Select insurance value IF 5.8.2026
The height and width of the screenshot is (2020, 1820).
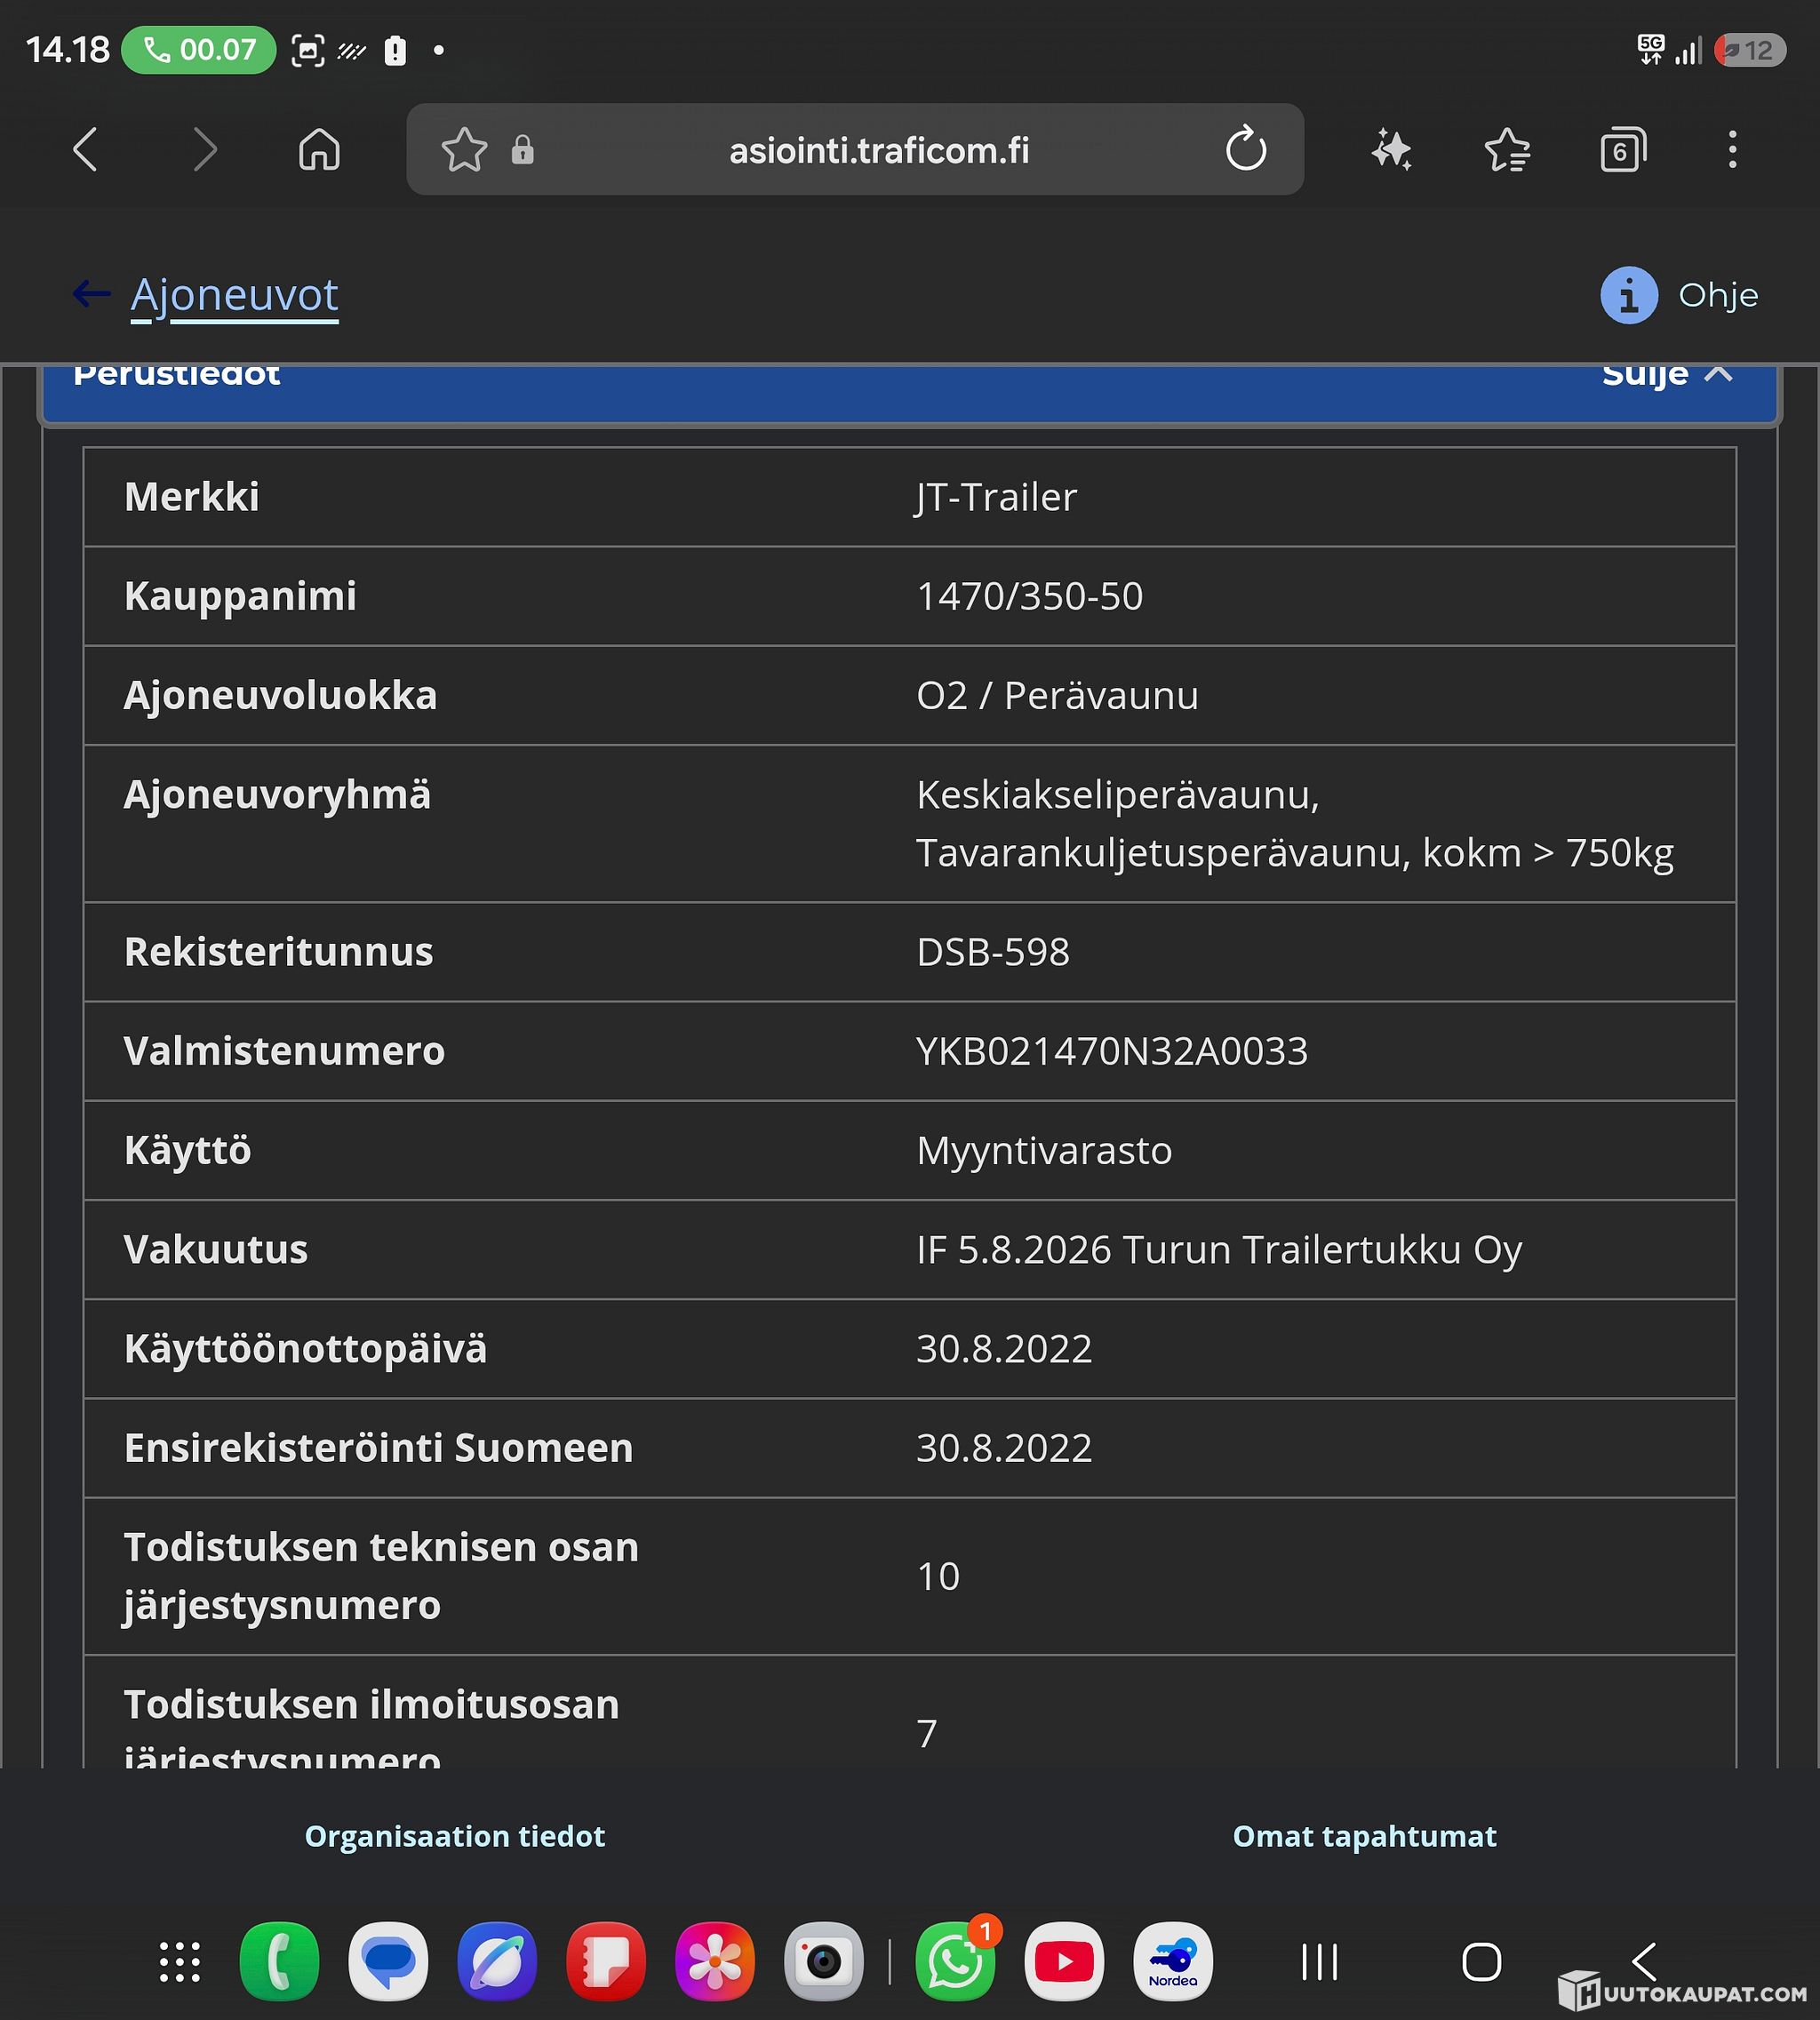coord(1014,1249)
